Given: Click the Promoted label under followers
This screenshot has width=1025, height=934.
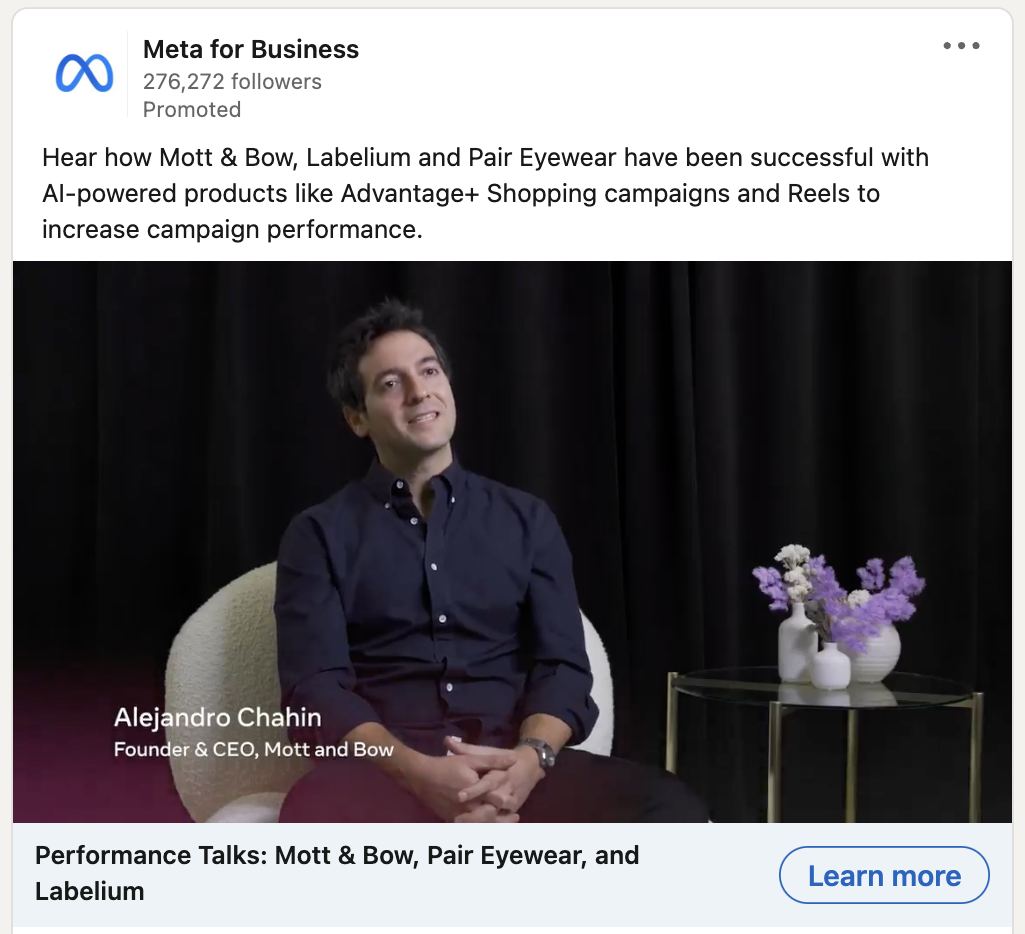Looking at the screenshot, I should click(192, 109).
